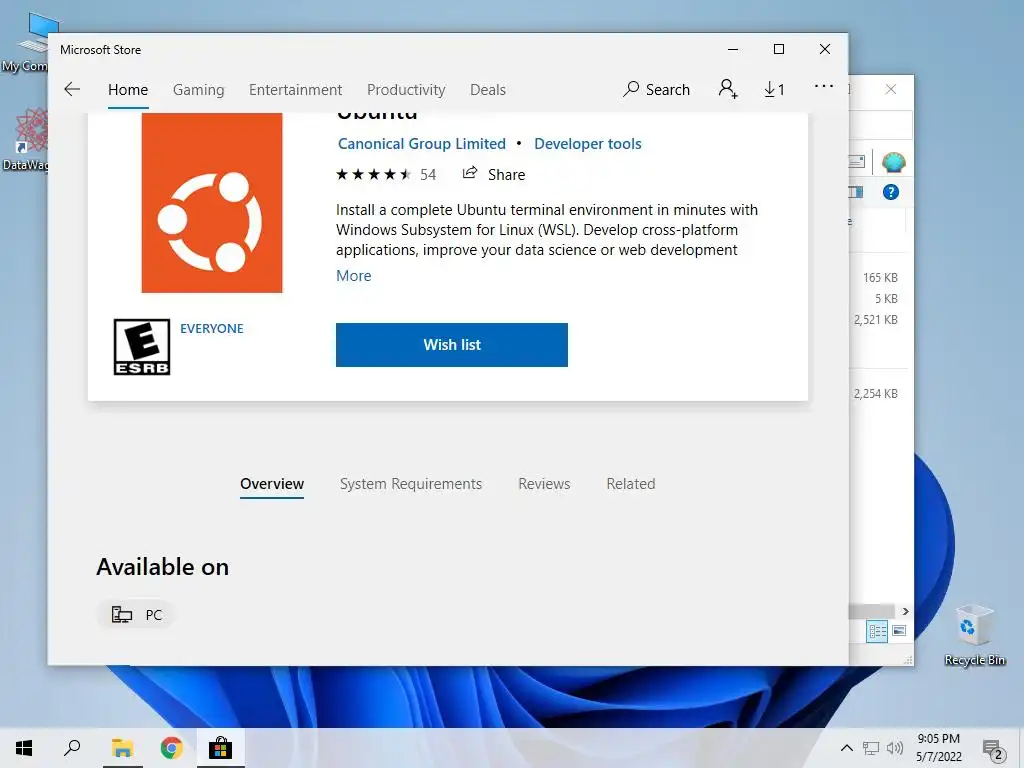Open the account sign-in person icon
This screenshot has width=1024, height=768.
pyautogui.click(x=728, y=89)
